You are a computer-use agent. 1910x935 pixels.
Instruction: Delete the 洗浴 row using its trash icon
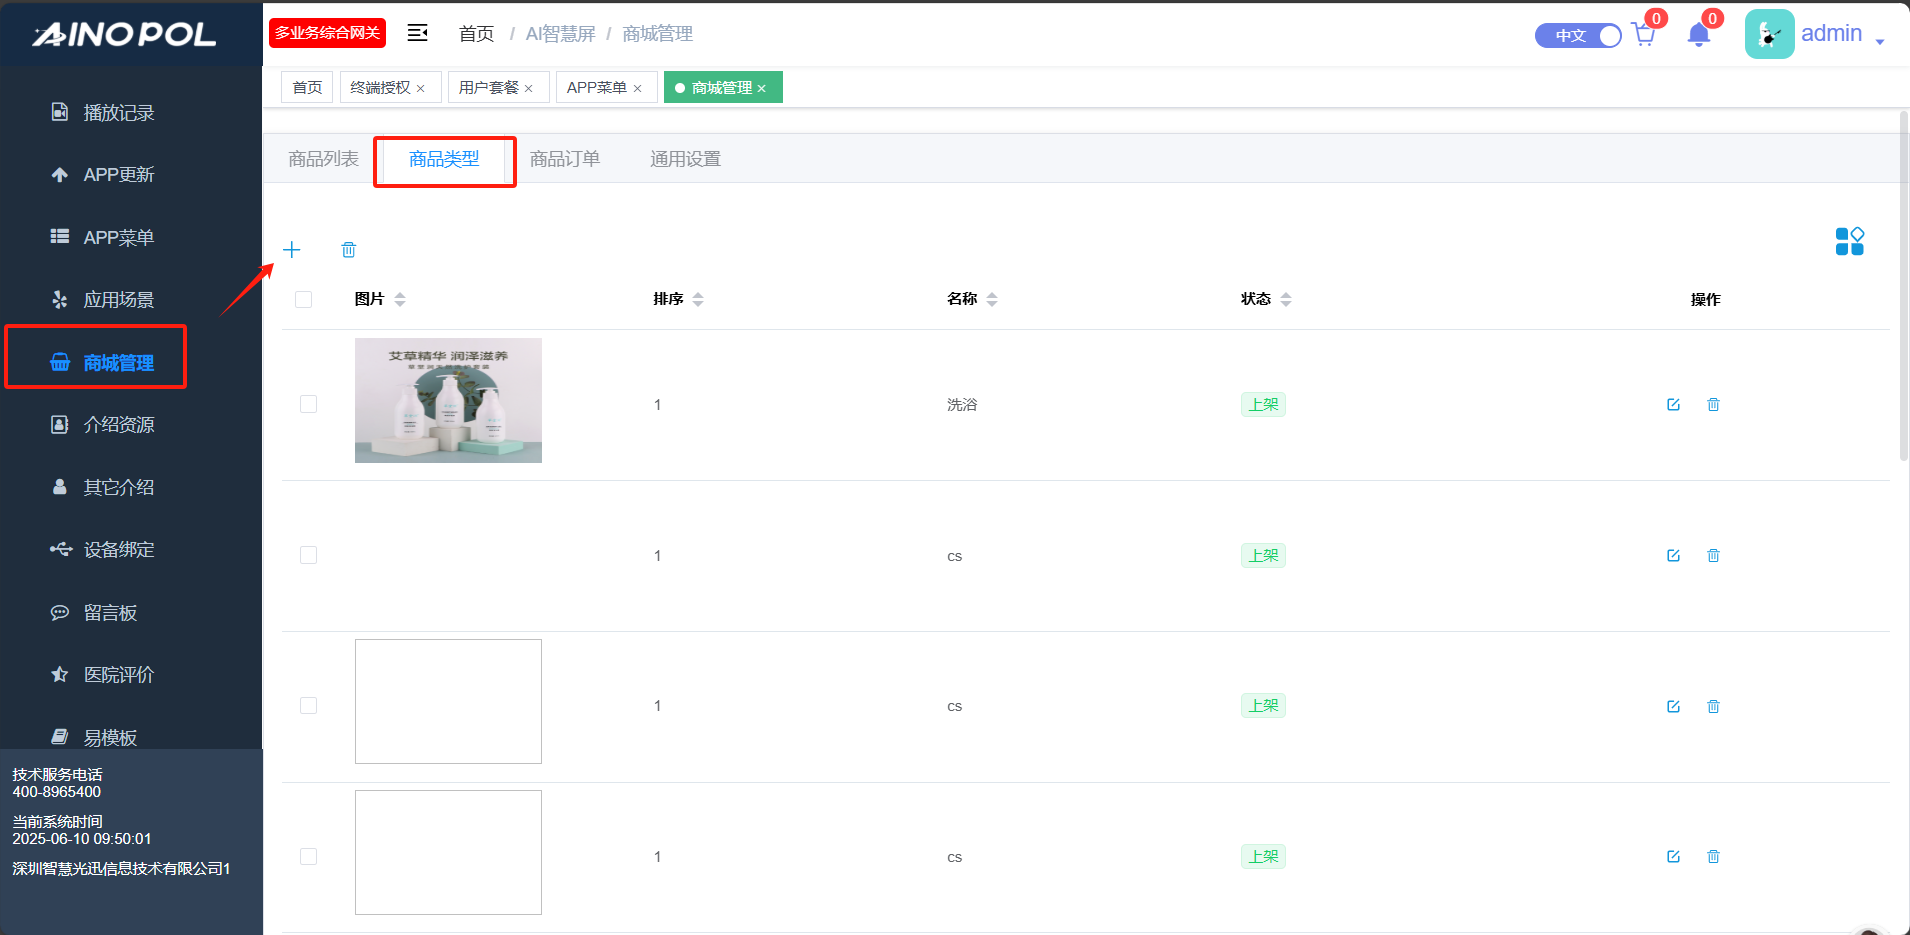(x=1713, y=405)
